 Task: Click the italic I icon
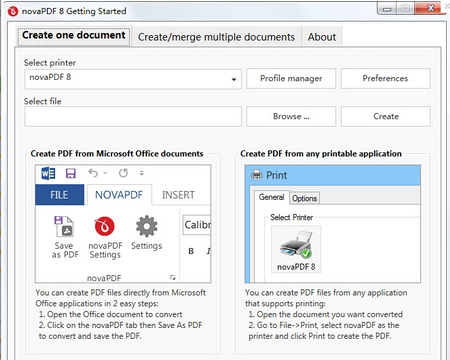point(209,251)
